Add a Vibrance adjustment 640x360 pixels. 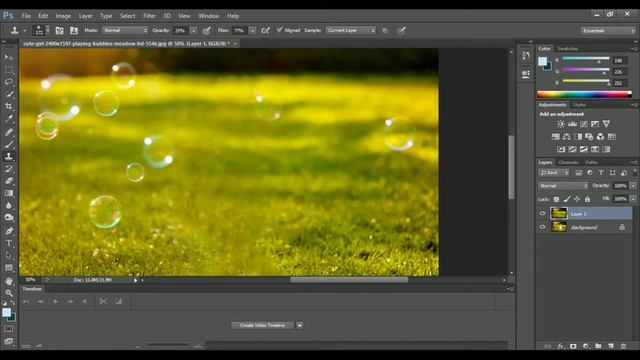(607, 124)
